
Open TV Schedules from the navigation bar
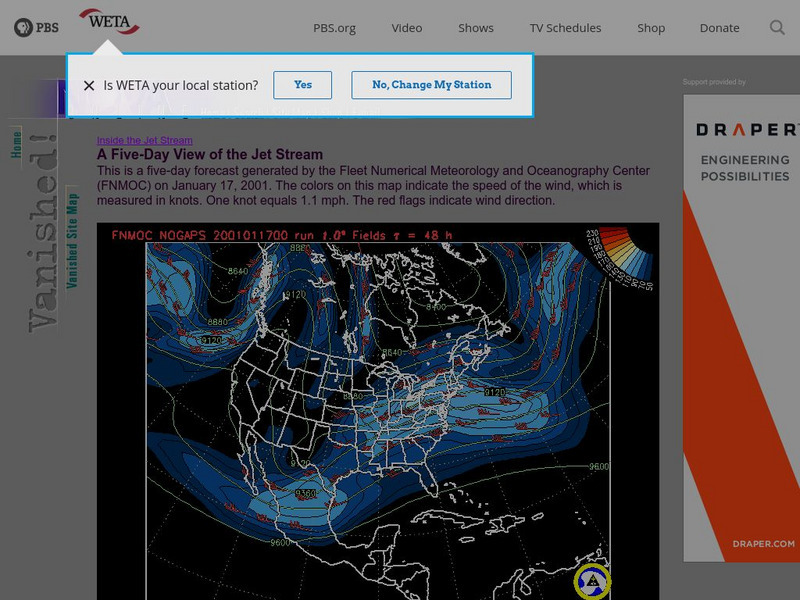566,28
